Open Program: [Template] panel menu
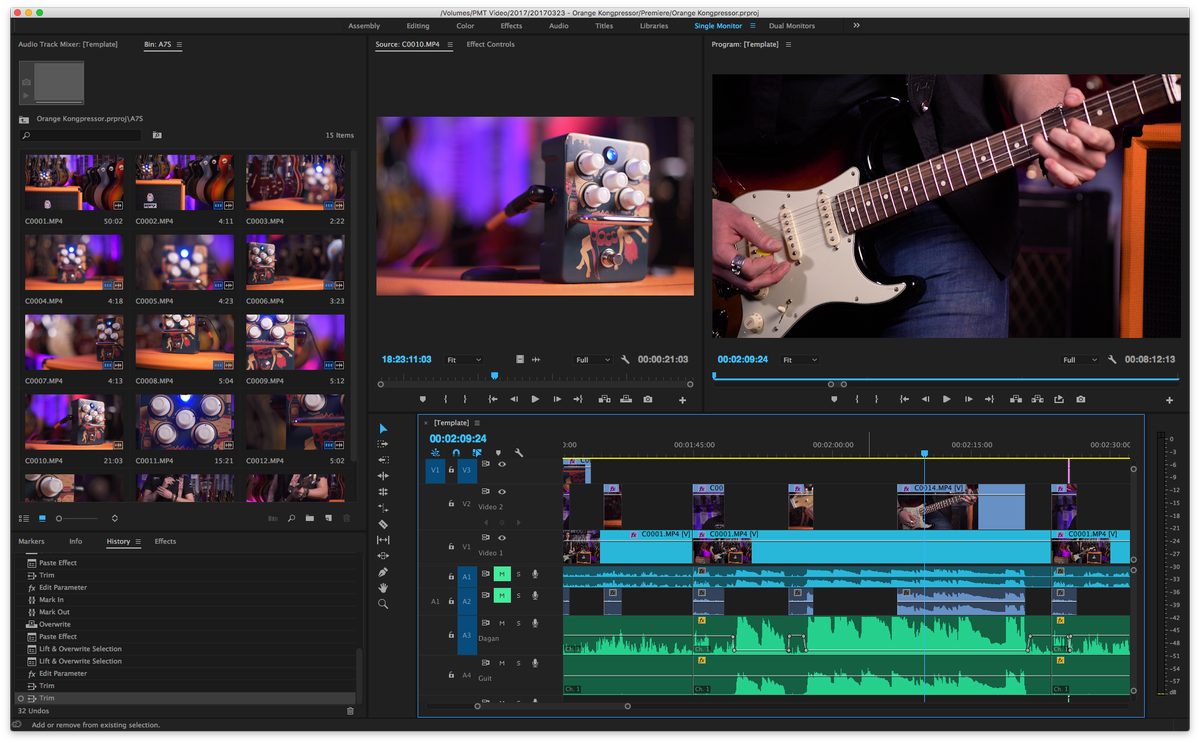The width and height of the screenshot is (1200, 744). click(788, 45)
